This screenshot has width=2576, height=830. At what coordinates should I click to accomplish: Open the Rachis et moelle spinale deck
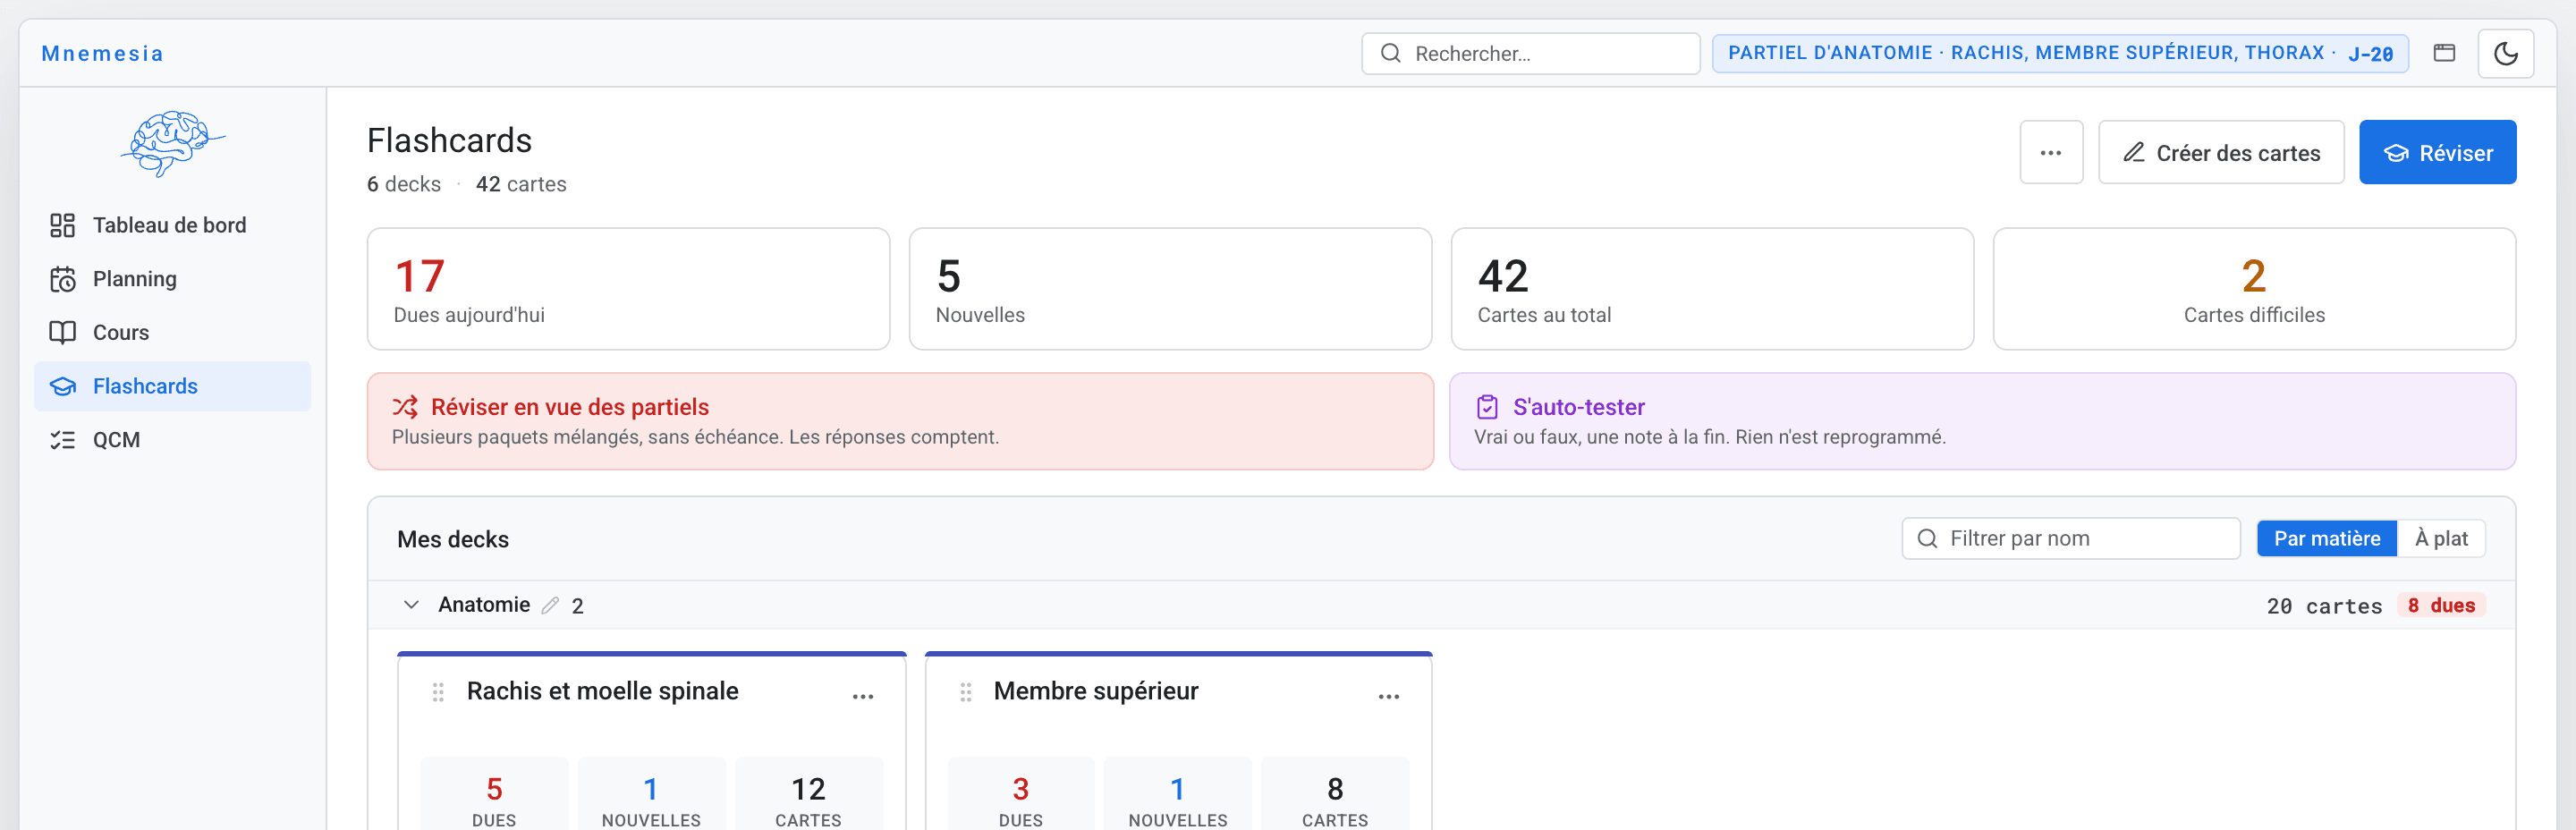click(x=602, y=691)
